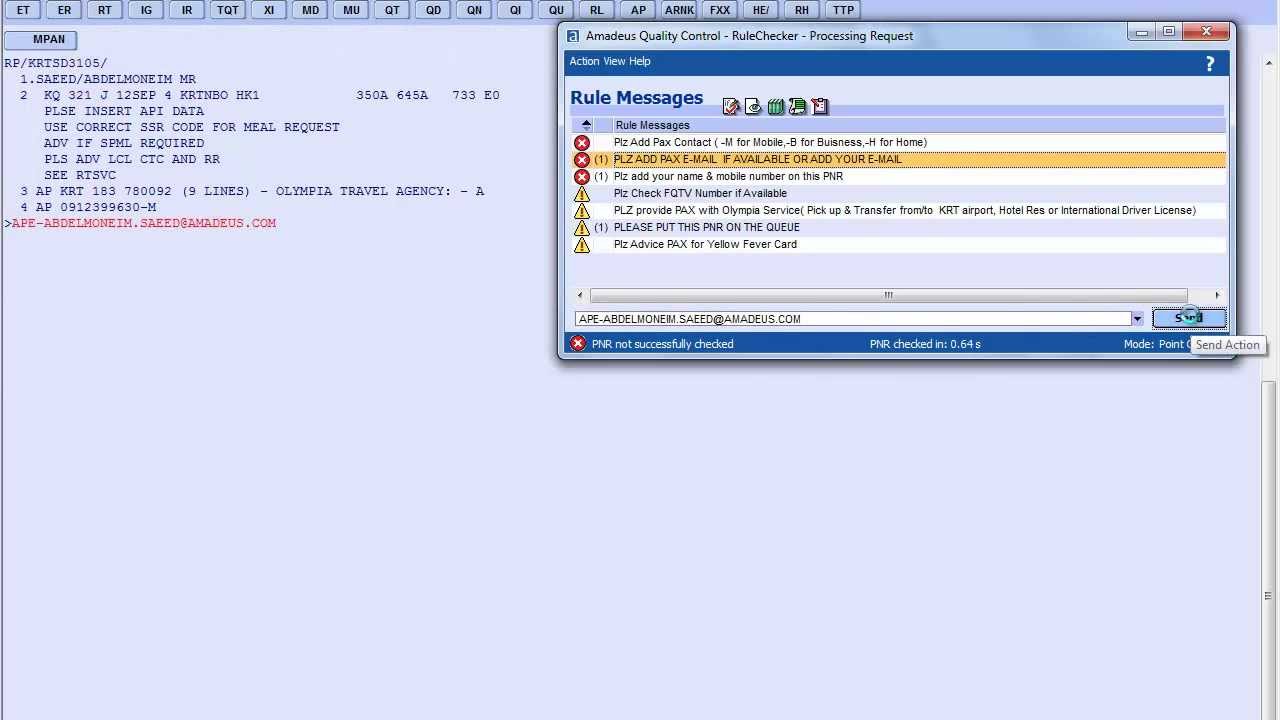1280x720 pixels.
Task: Click the red APE-ABDELMONEIM.SAEED command line in terminal
Action: click(x=143, y=223)
